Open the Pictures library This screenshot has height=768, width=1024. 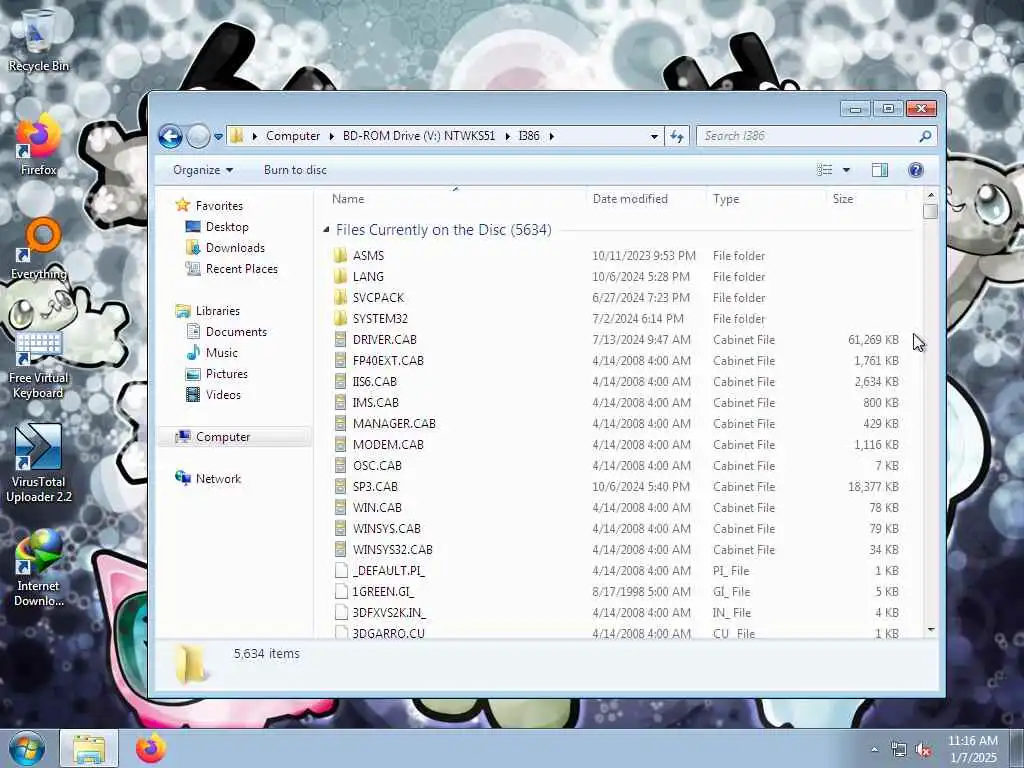pyautogui.click(x=226, y=374)
